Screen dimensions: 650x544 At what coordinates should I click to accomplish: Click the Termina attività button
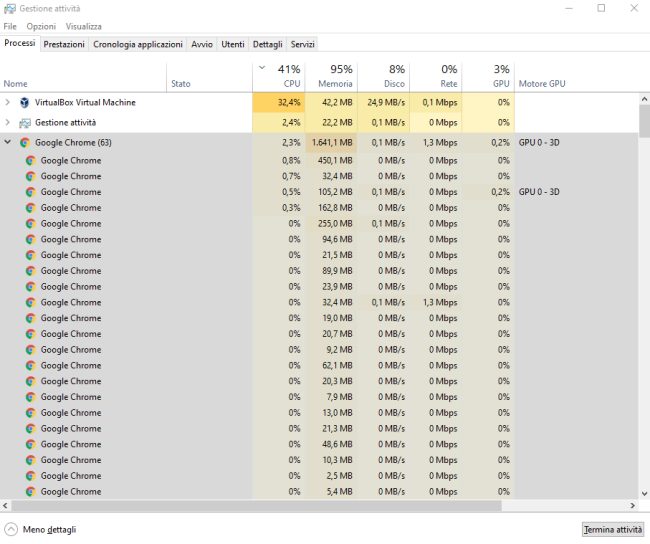[613, 529]
